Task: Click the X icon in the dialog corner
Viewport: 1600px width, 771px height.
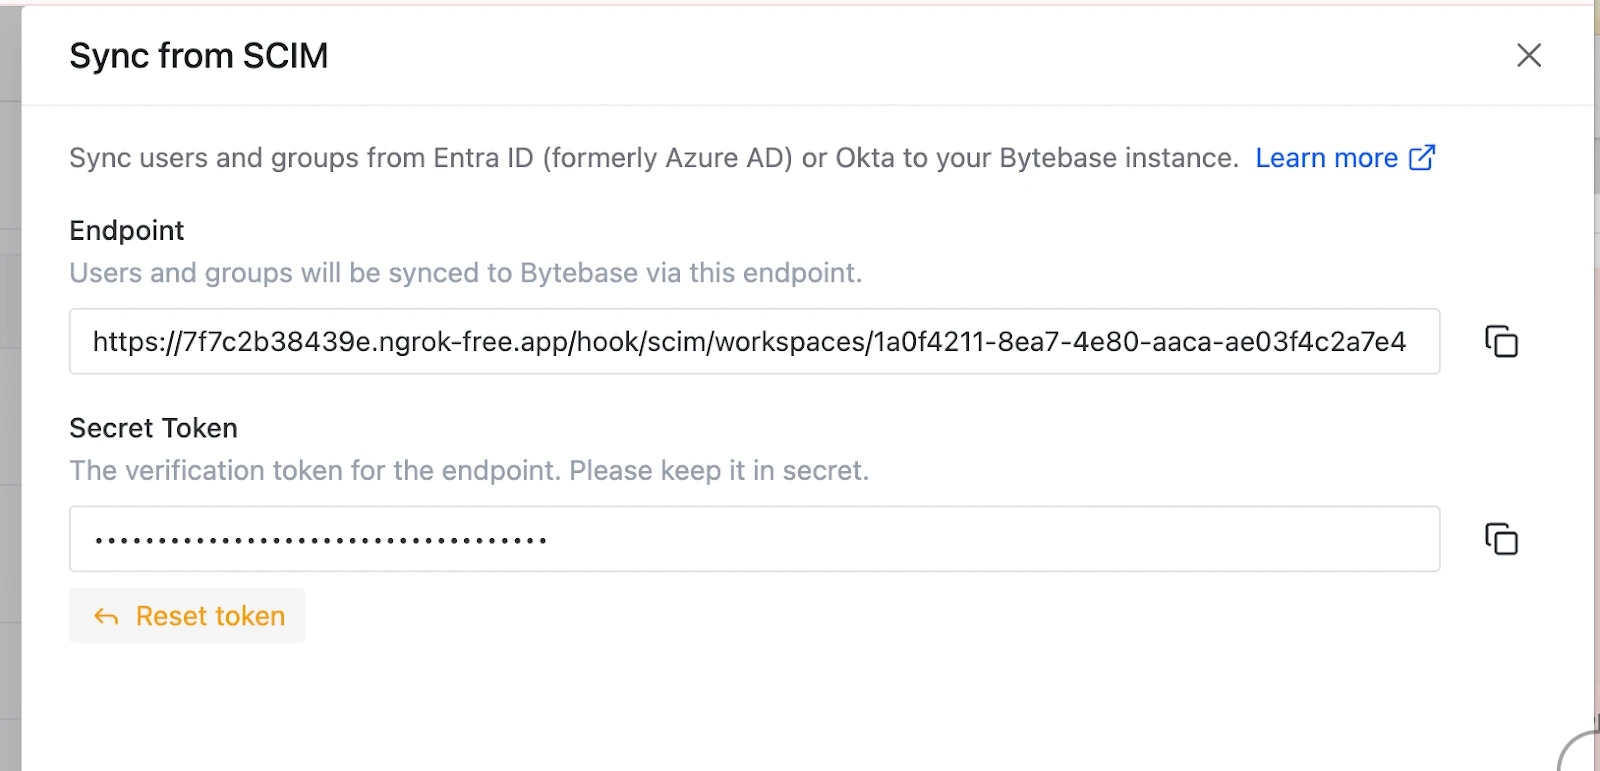Action: [1529, 56]
